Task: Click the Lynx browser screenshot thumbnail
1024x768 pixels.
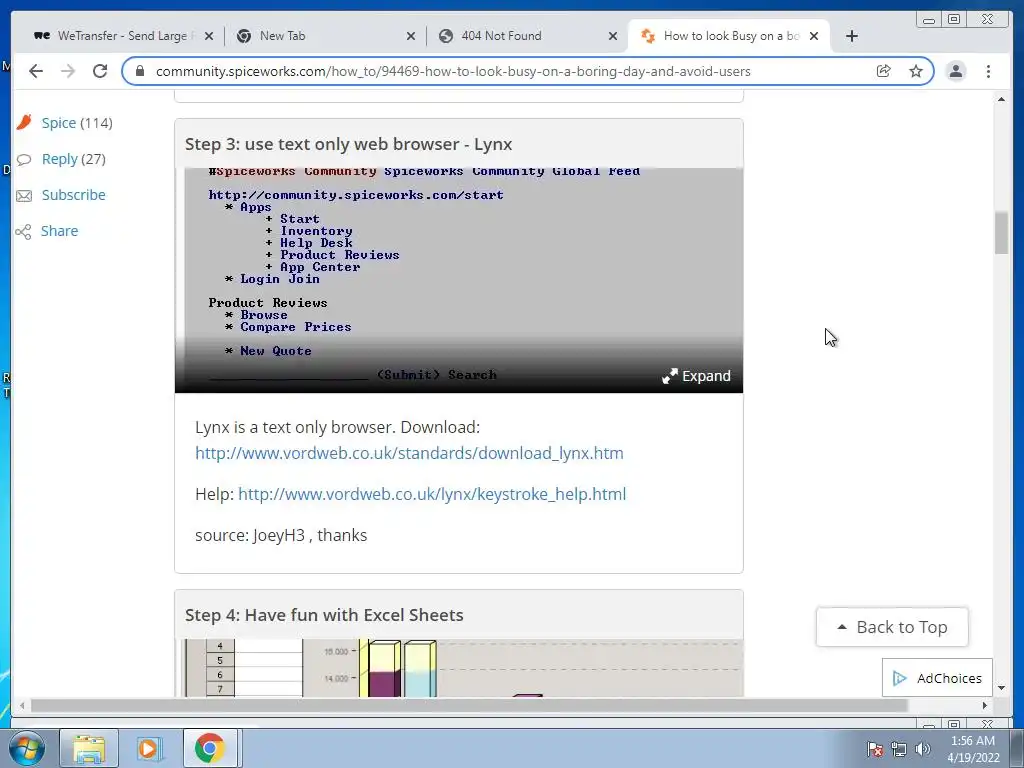Action: click(x=459, y=280)
